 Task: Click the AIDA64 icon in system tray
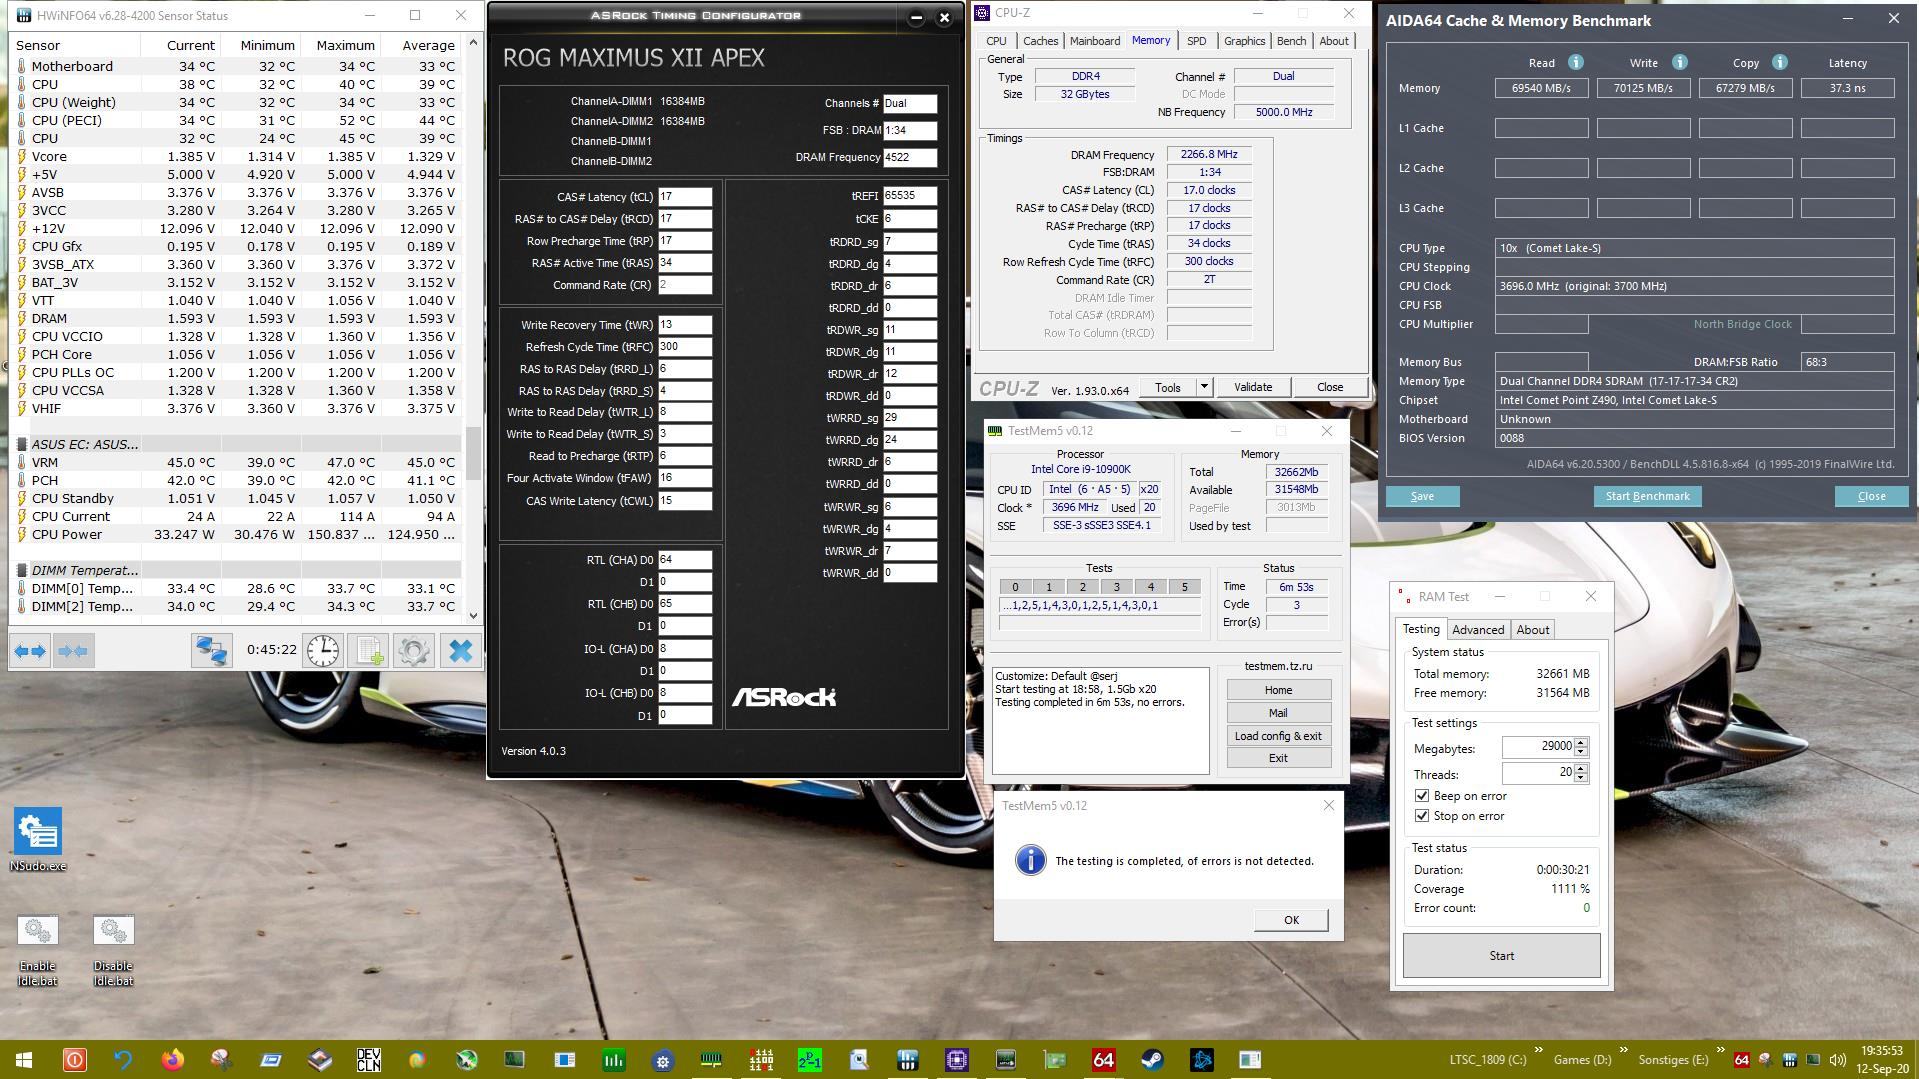click(x=1741, y=1060)
